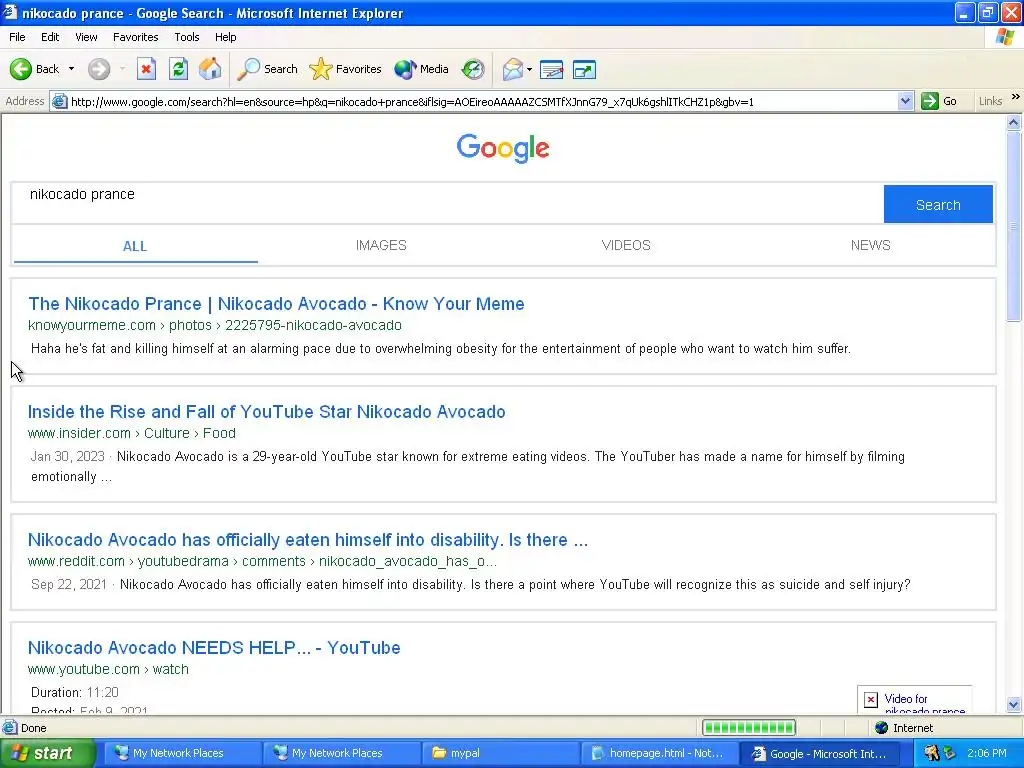Expand the Links toolbar chevron

click(1016, 97)
